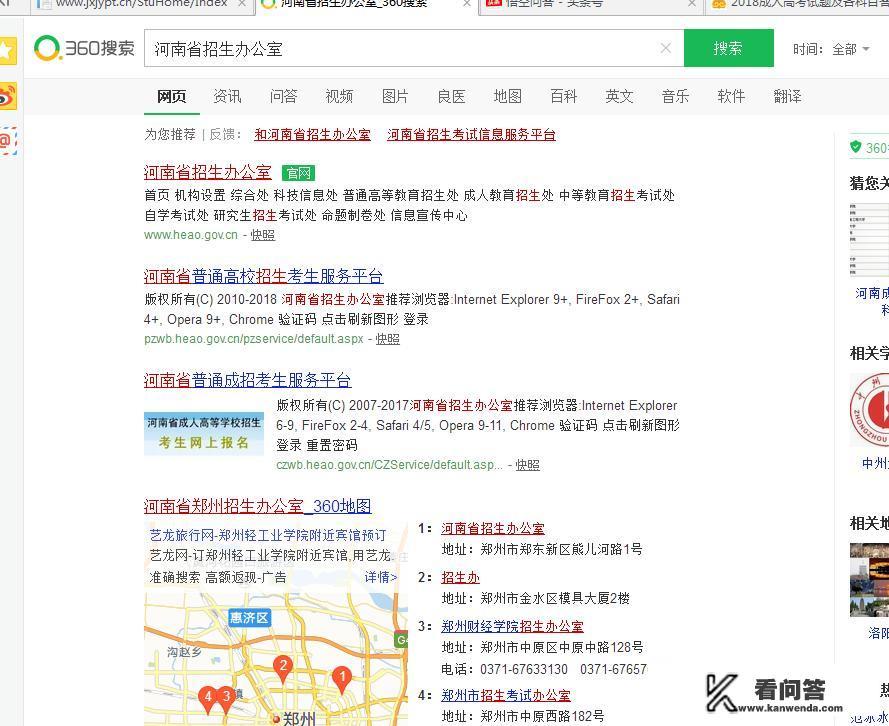Click the green 官网 badge
This screenshot has height=726, width=889.
[298, 173]
